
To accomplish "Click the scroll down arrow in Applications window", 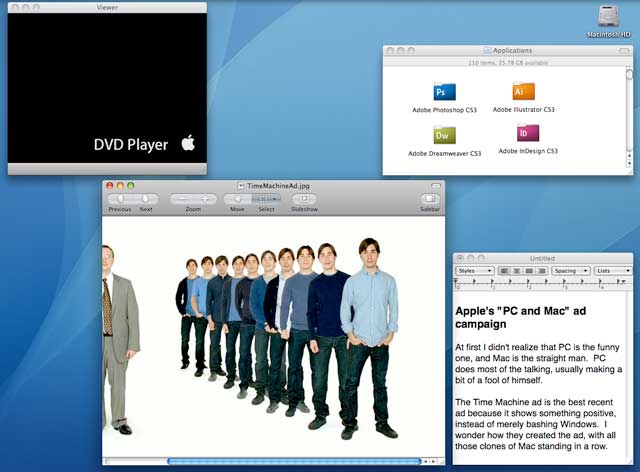I will (x=629, y=163).
